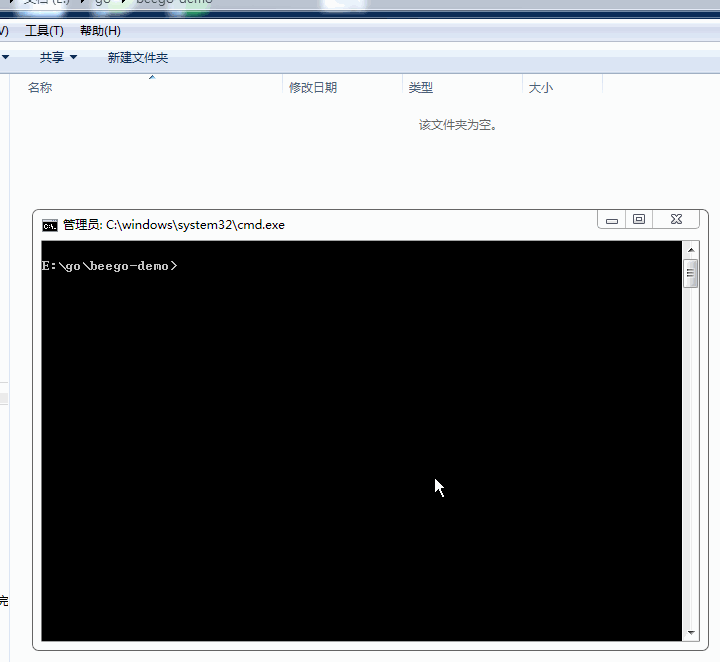Click cmd scrollbar down arrow
Viewport: 720px width, 662px height.
691,633
